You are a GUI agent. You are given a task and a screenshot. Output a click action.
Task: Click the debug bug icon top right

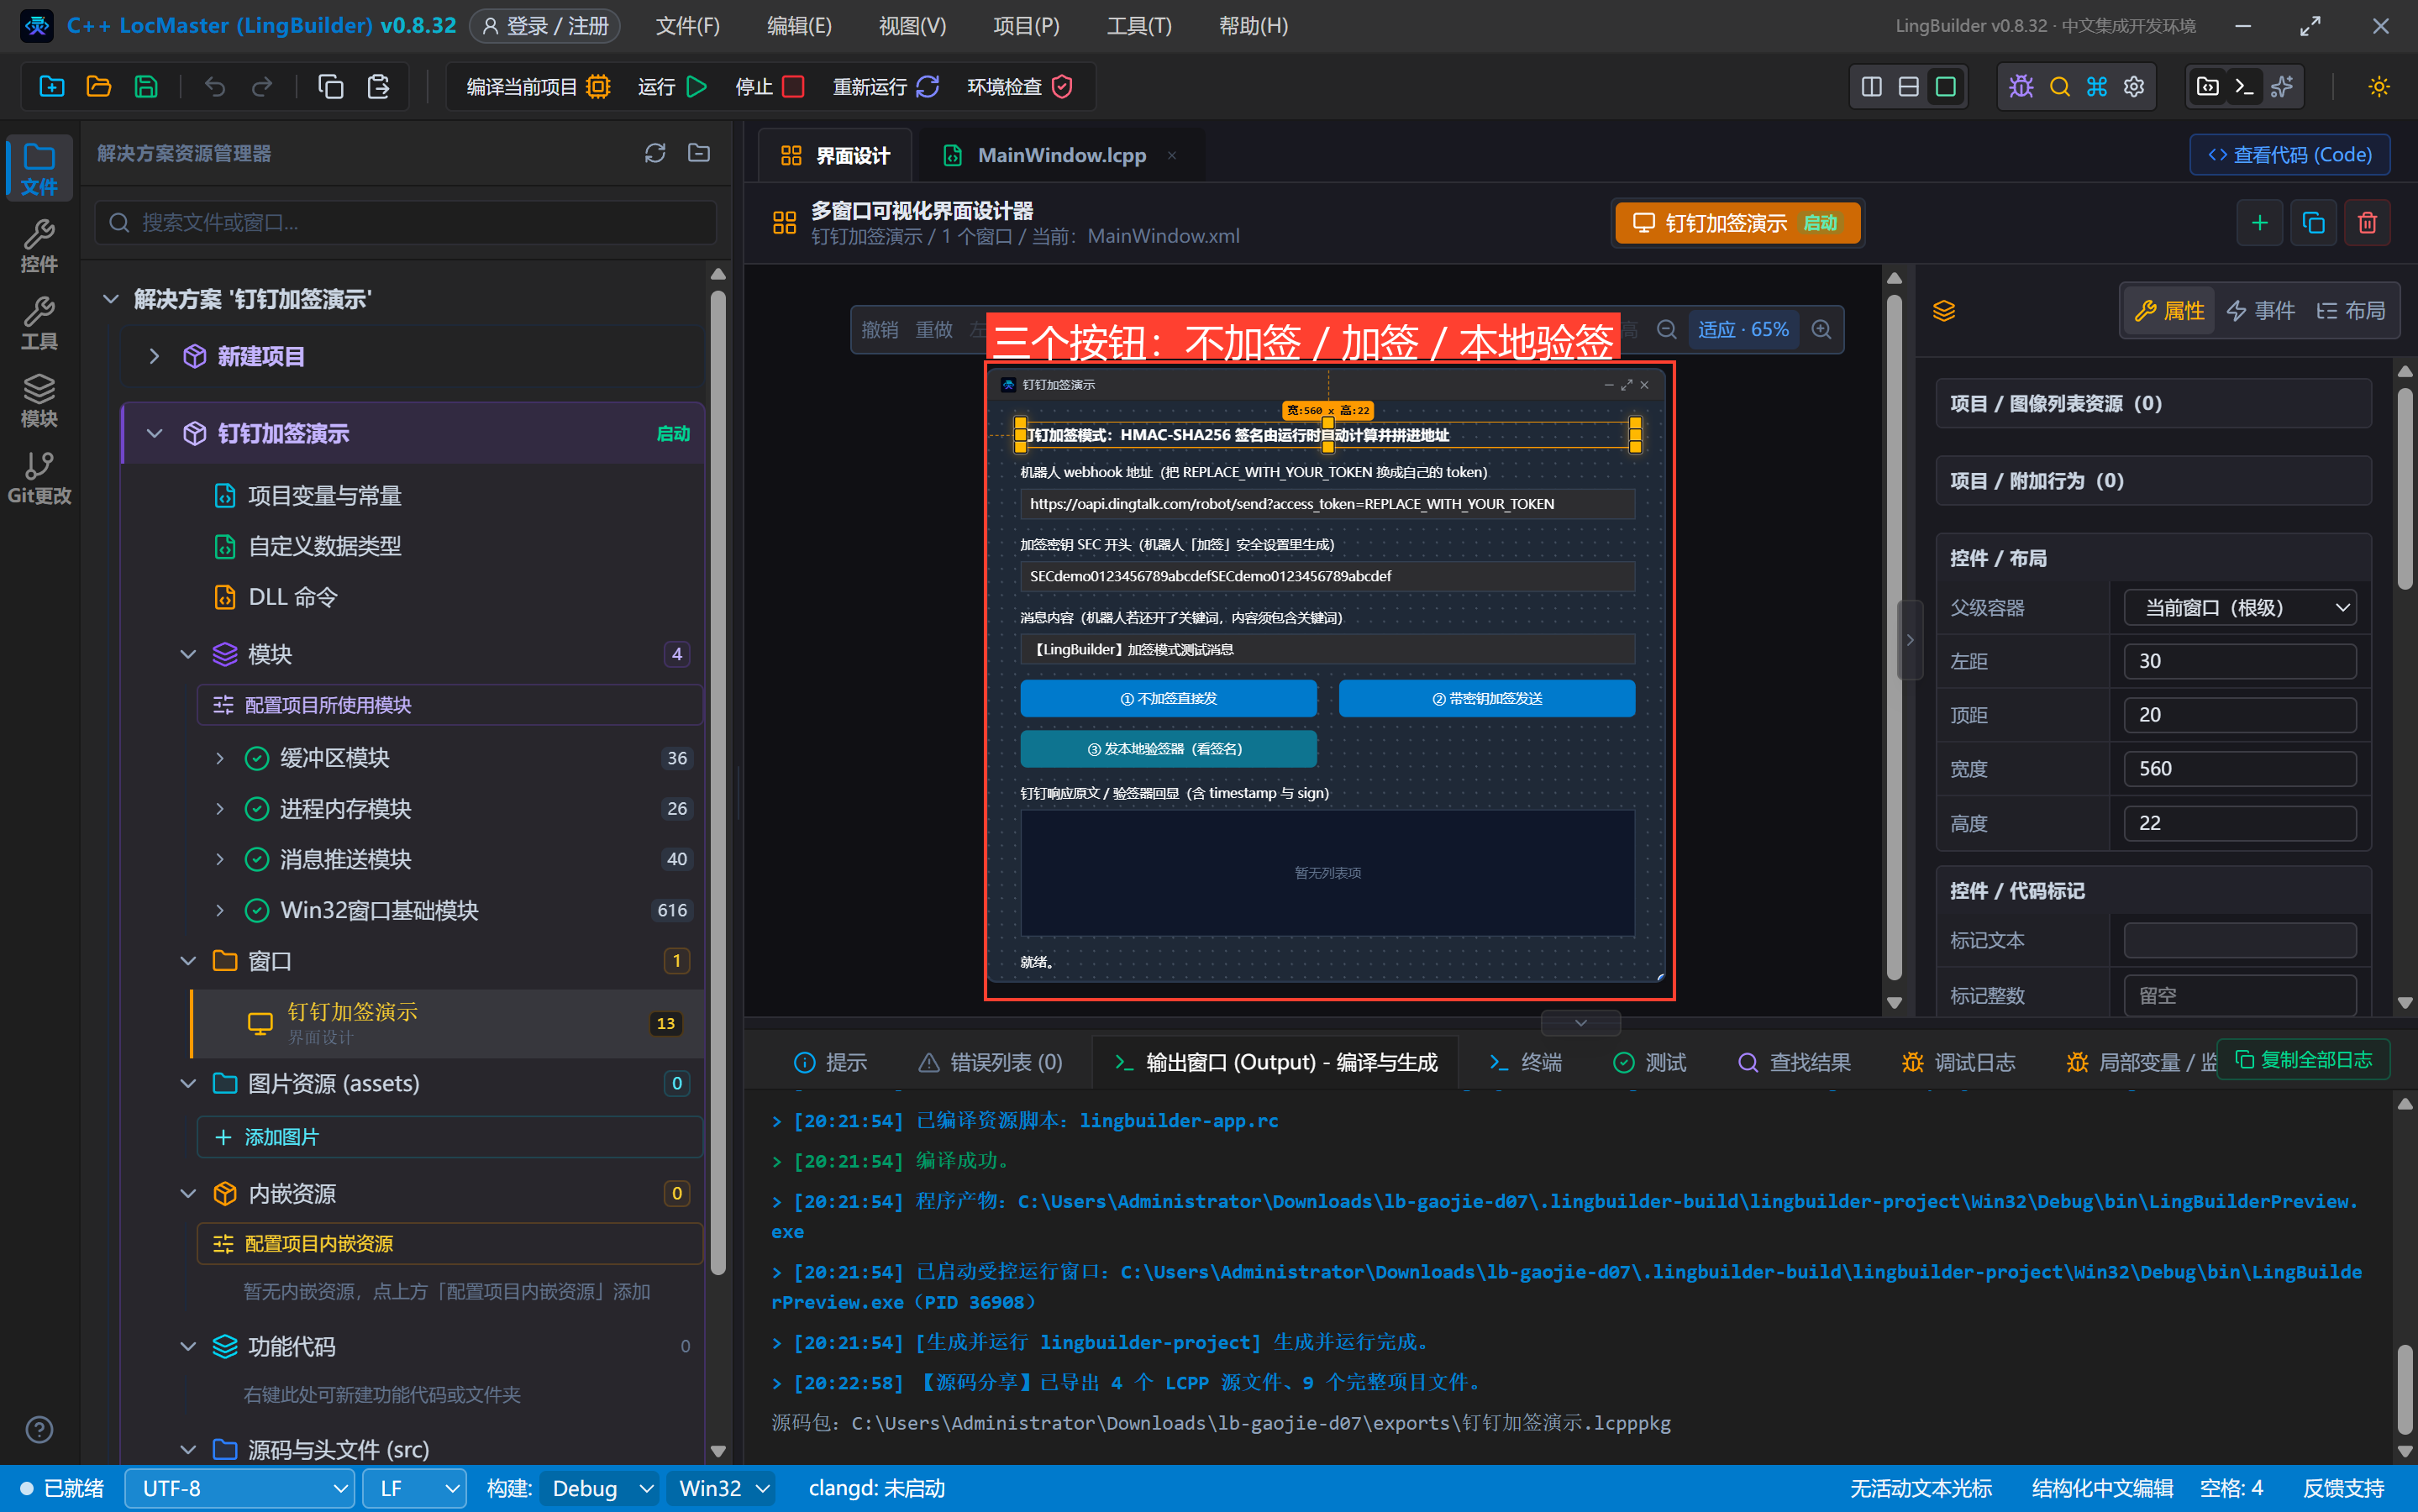point(2021,87)
